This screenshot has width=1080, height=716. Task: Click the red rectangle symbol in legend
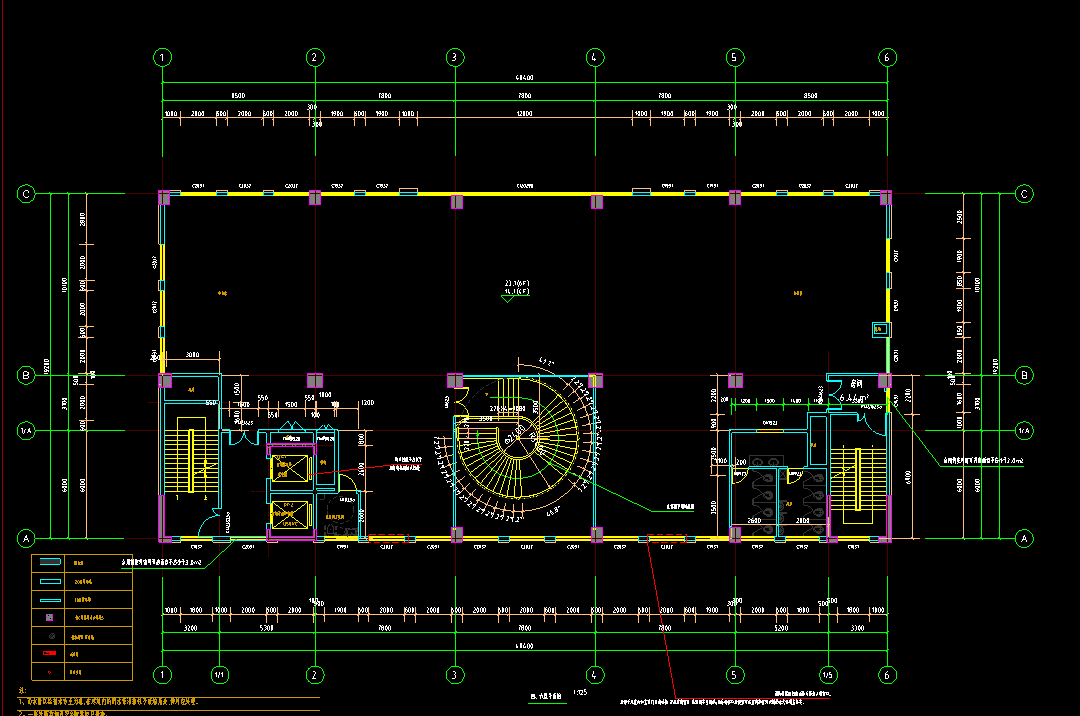(49, 654)
